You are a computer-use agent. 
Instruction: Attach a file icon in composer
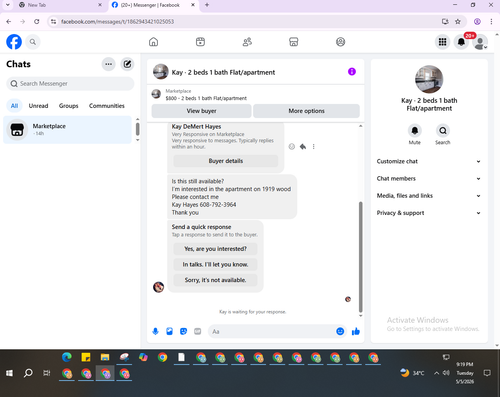pos(169,331)
